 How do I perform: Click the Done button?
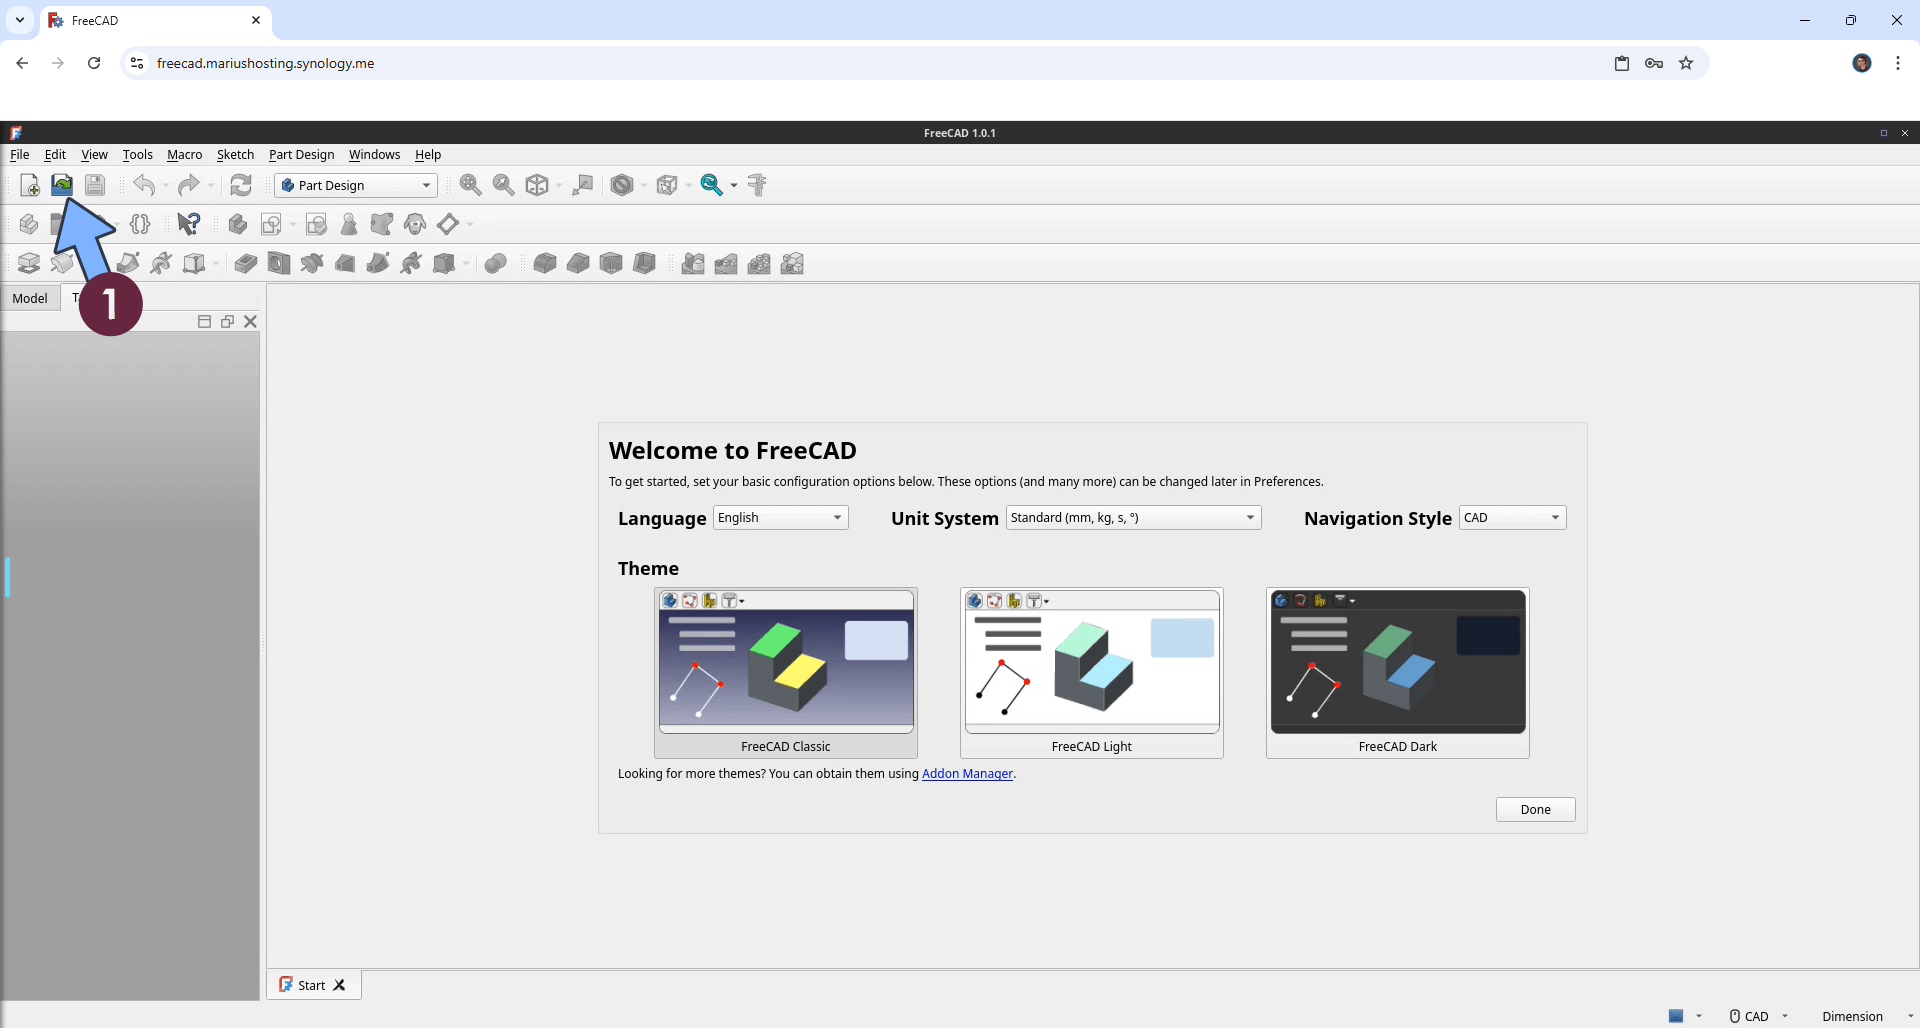1535,809
